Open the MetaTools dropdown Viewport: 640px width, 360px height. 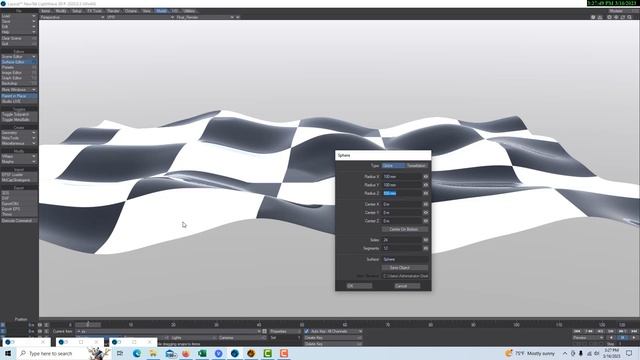click(19, 138)
